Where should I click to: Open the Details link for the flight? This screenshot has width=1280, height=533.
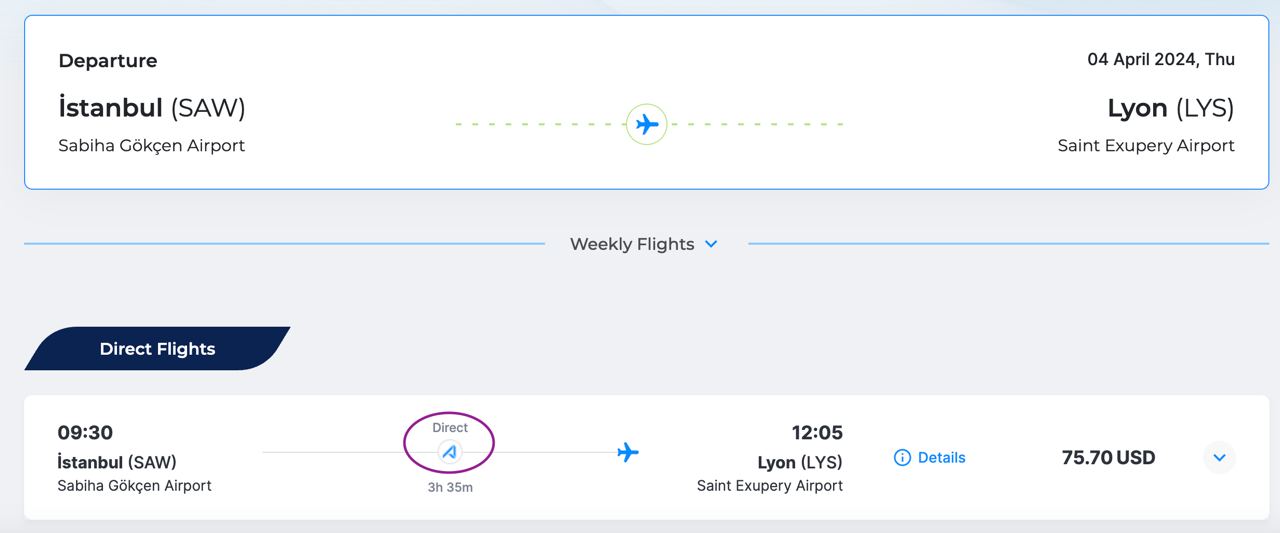pyautogui.click(x=941, y=458)
